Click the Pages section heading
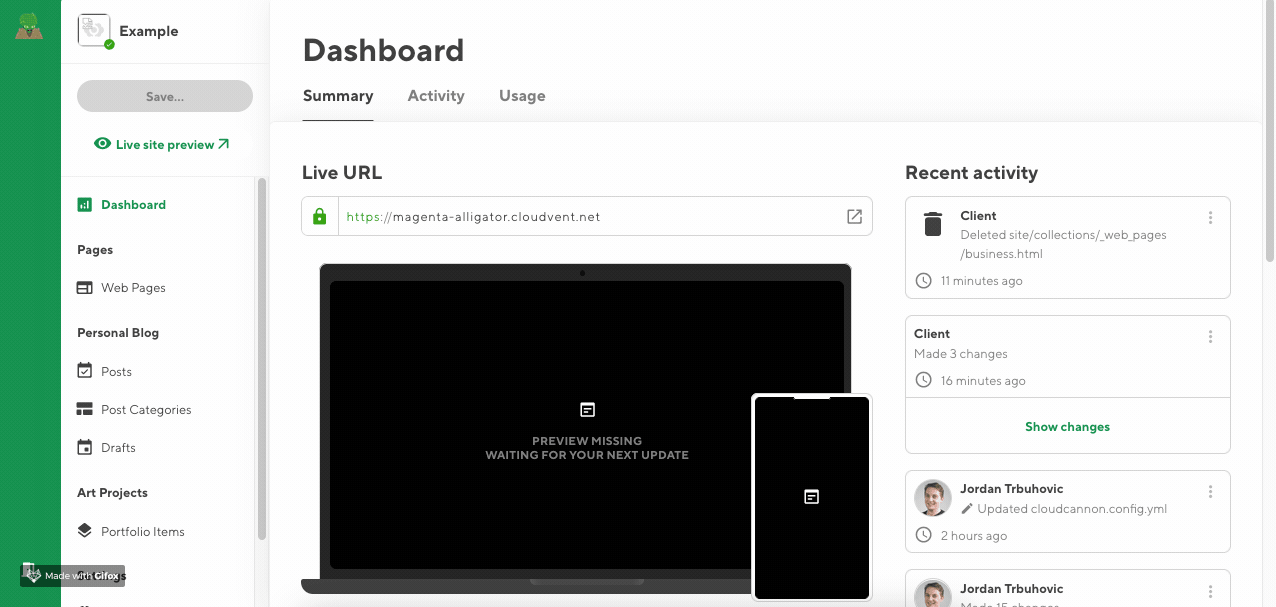Image resolution: width=1276 pixels, height=607 pixels. click(95, 250)
